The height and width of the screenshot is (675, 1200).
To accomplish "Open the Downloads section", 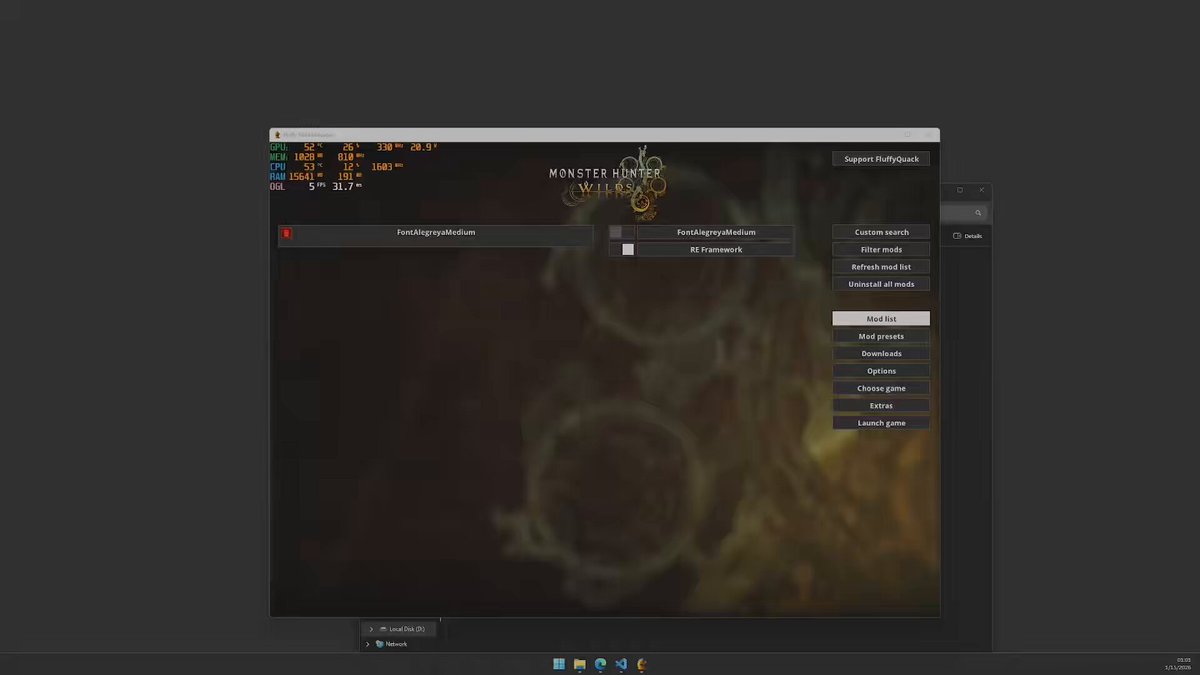I will (881, 354).
